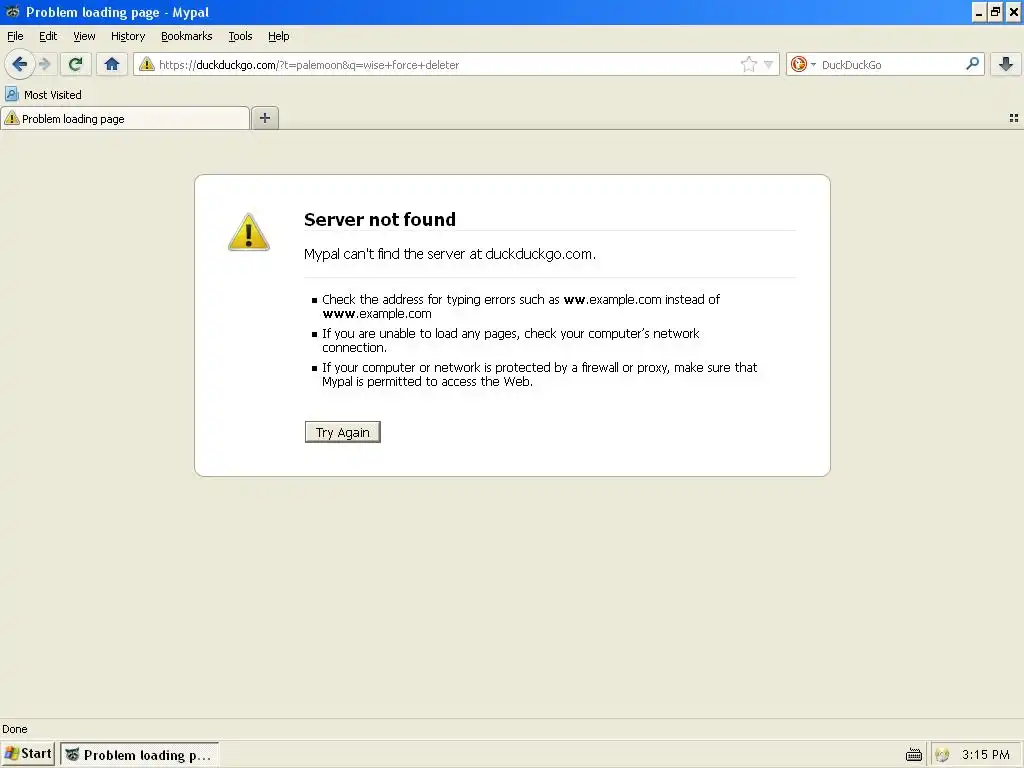The width and height of the screenshot is (1024, 768).
Task: Open the Most Visited bookmarks folder
Action: [x=44, y=95]
